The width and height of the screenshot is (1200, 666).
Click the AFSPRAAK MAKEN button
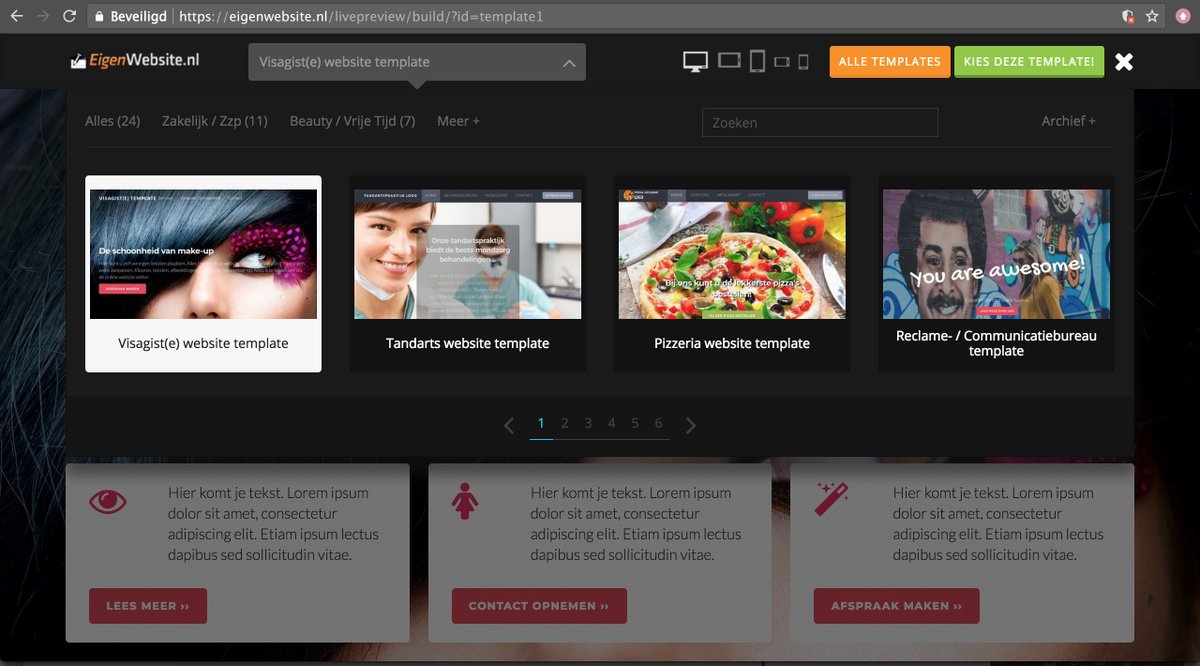point(897,606)
